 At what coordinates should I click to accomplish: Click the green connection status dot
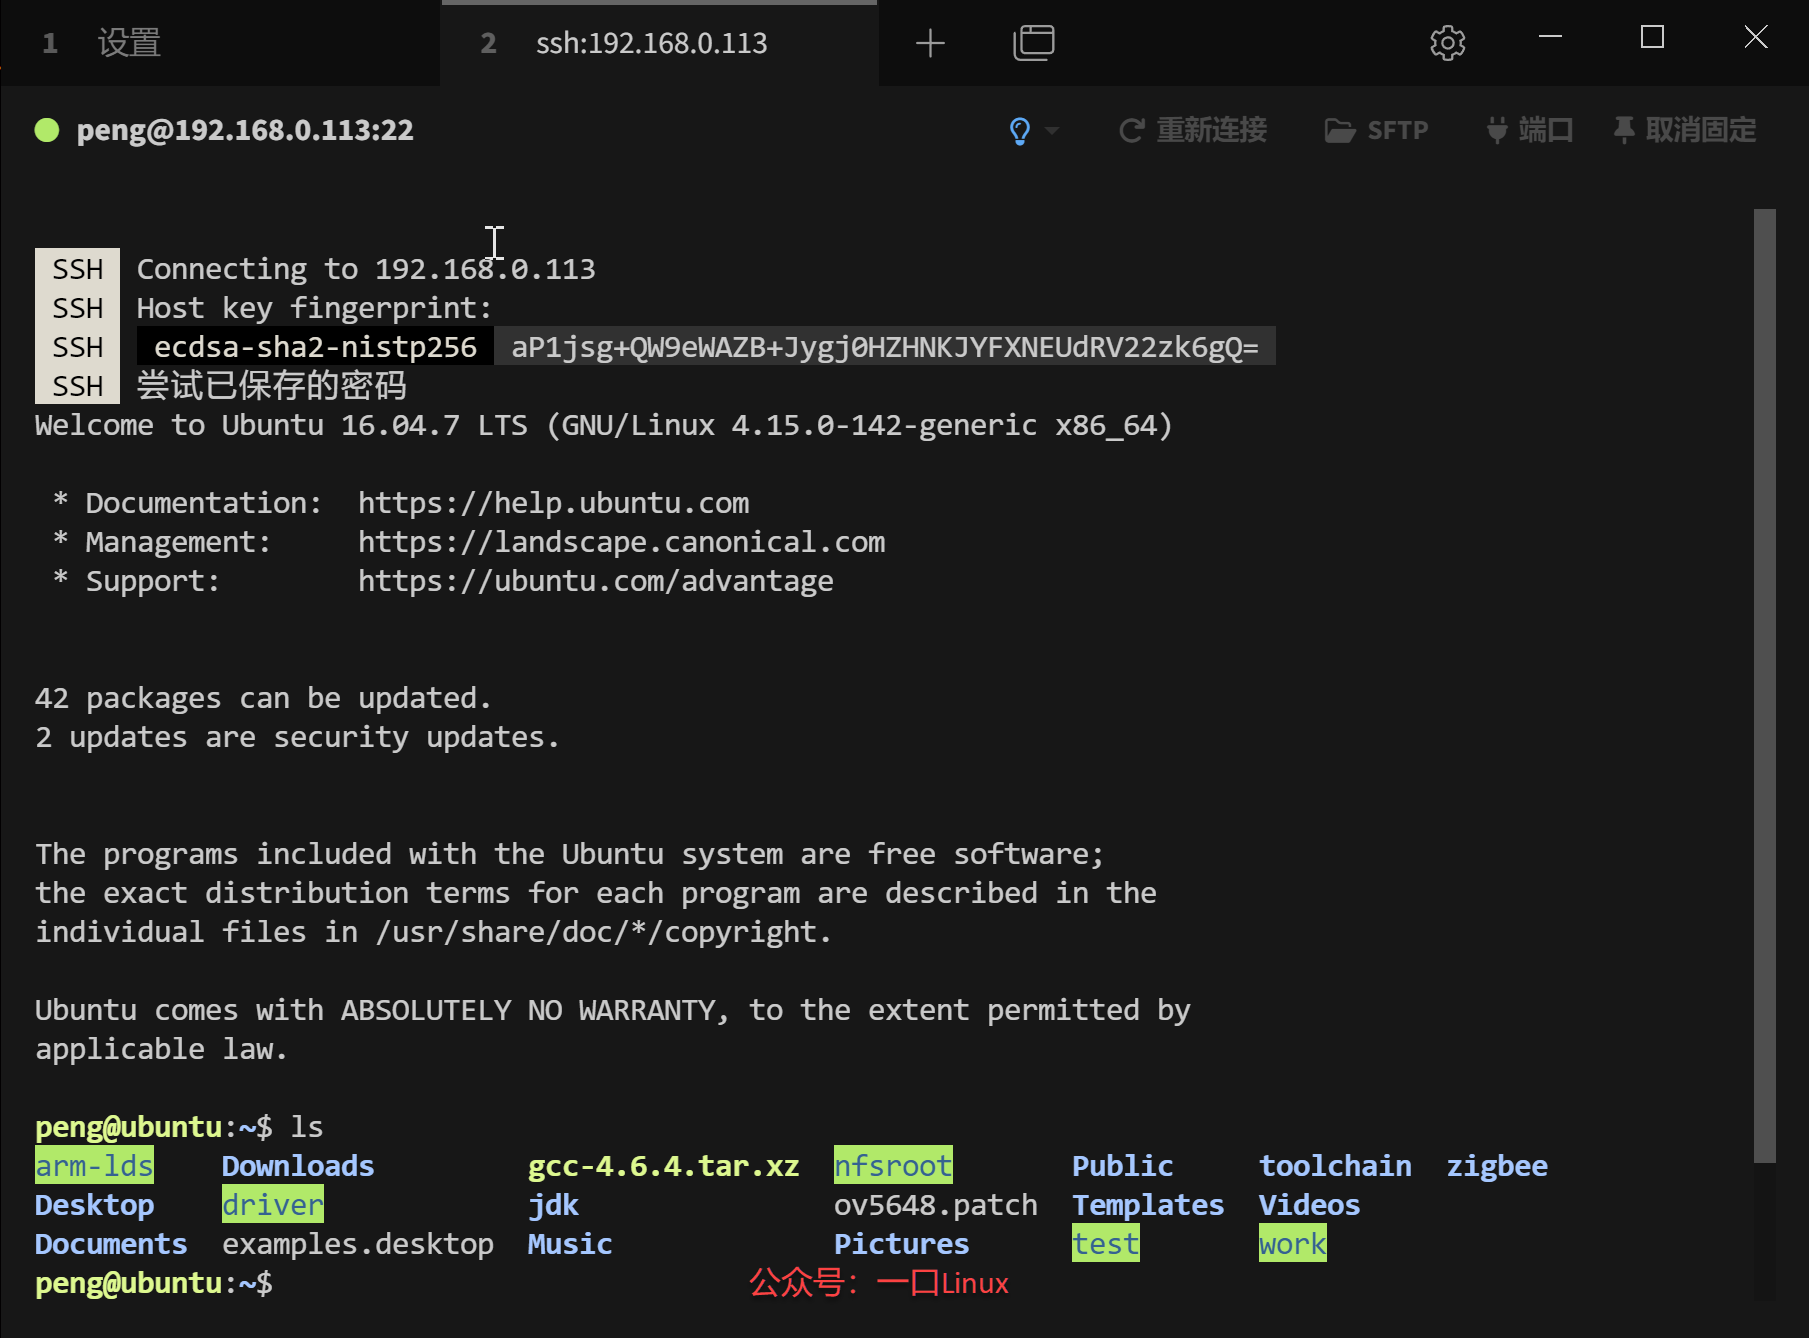pyautogui.click(x=47, y=130)
